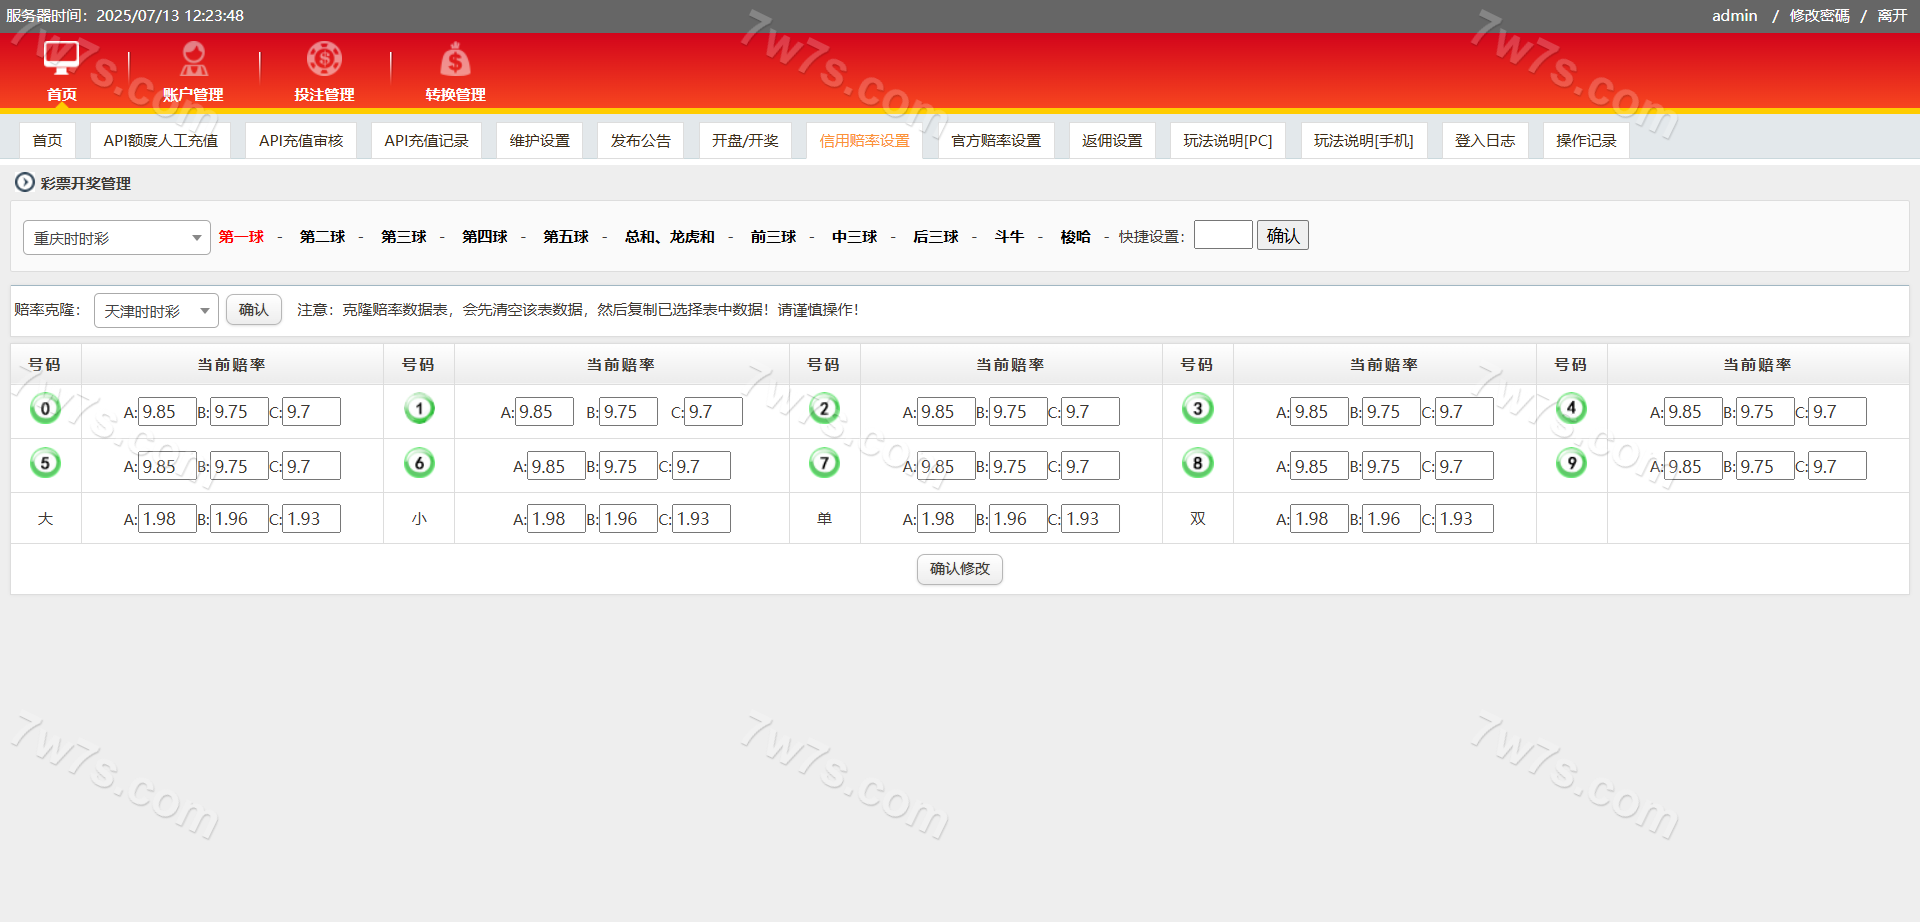
Task: Click the green number 0 ball
Action: tap(45, 409)
